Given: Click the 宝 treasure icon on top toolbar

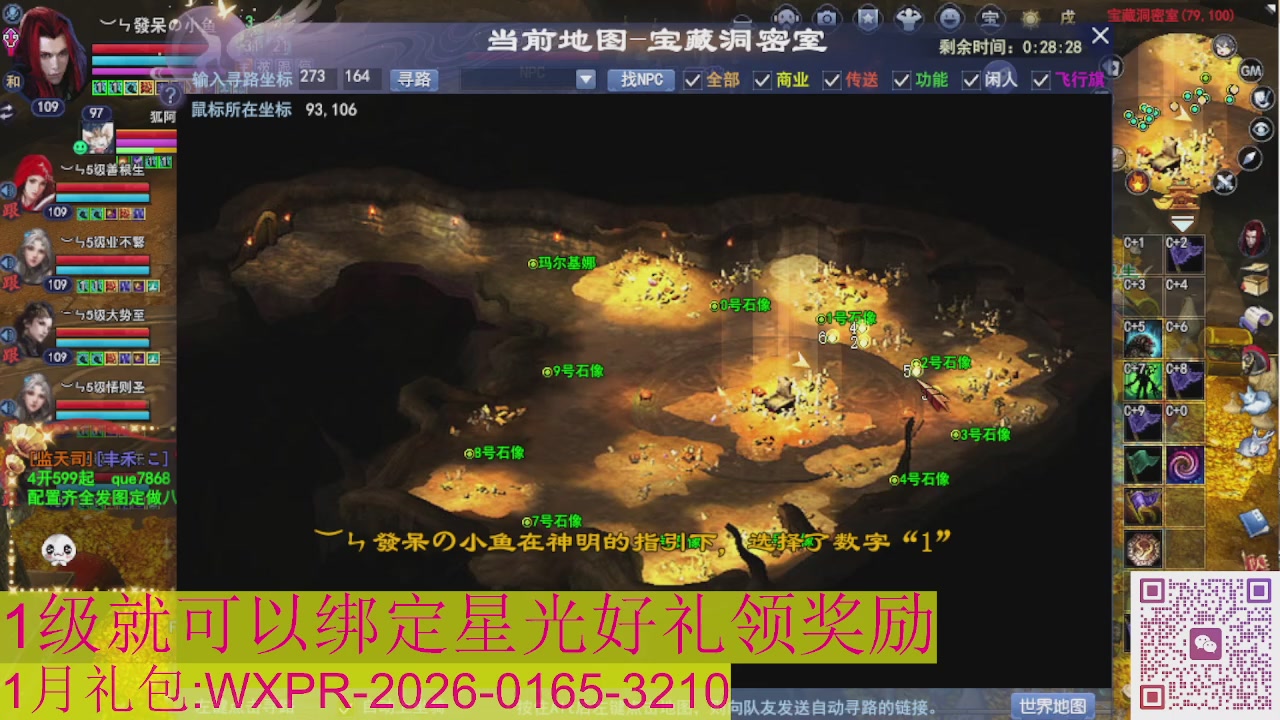Looking at the screenshot, I should pyautogui.click(x=991, y=17).
